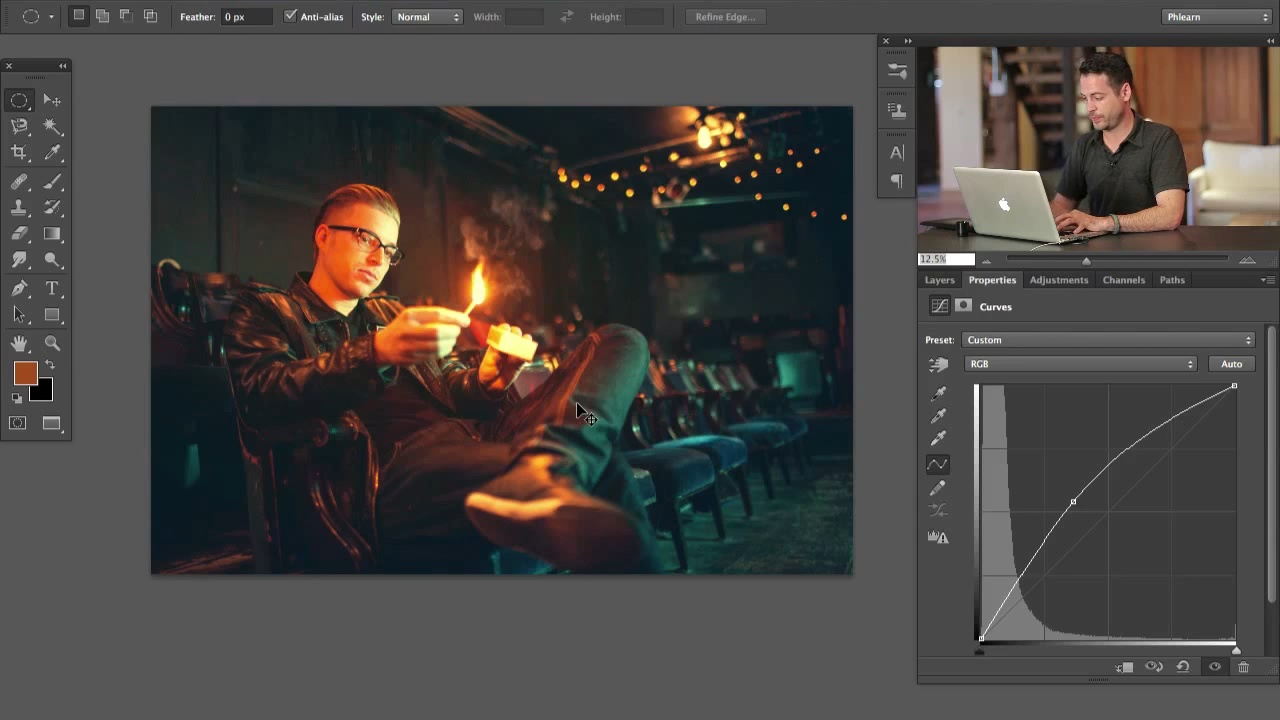Select the Magic Wand tool
Image resolution: width=1280 pixels, height=720 pixels.
(x=53, y=126)
